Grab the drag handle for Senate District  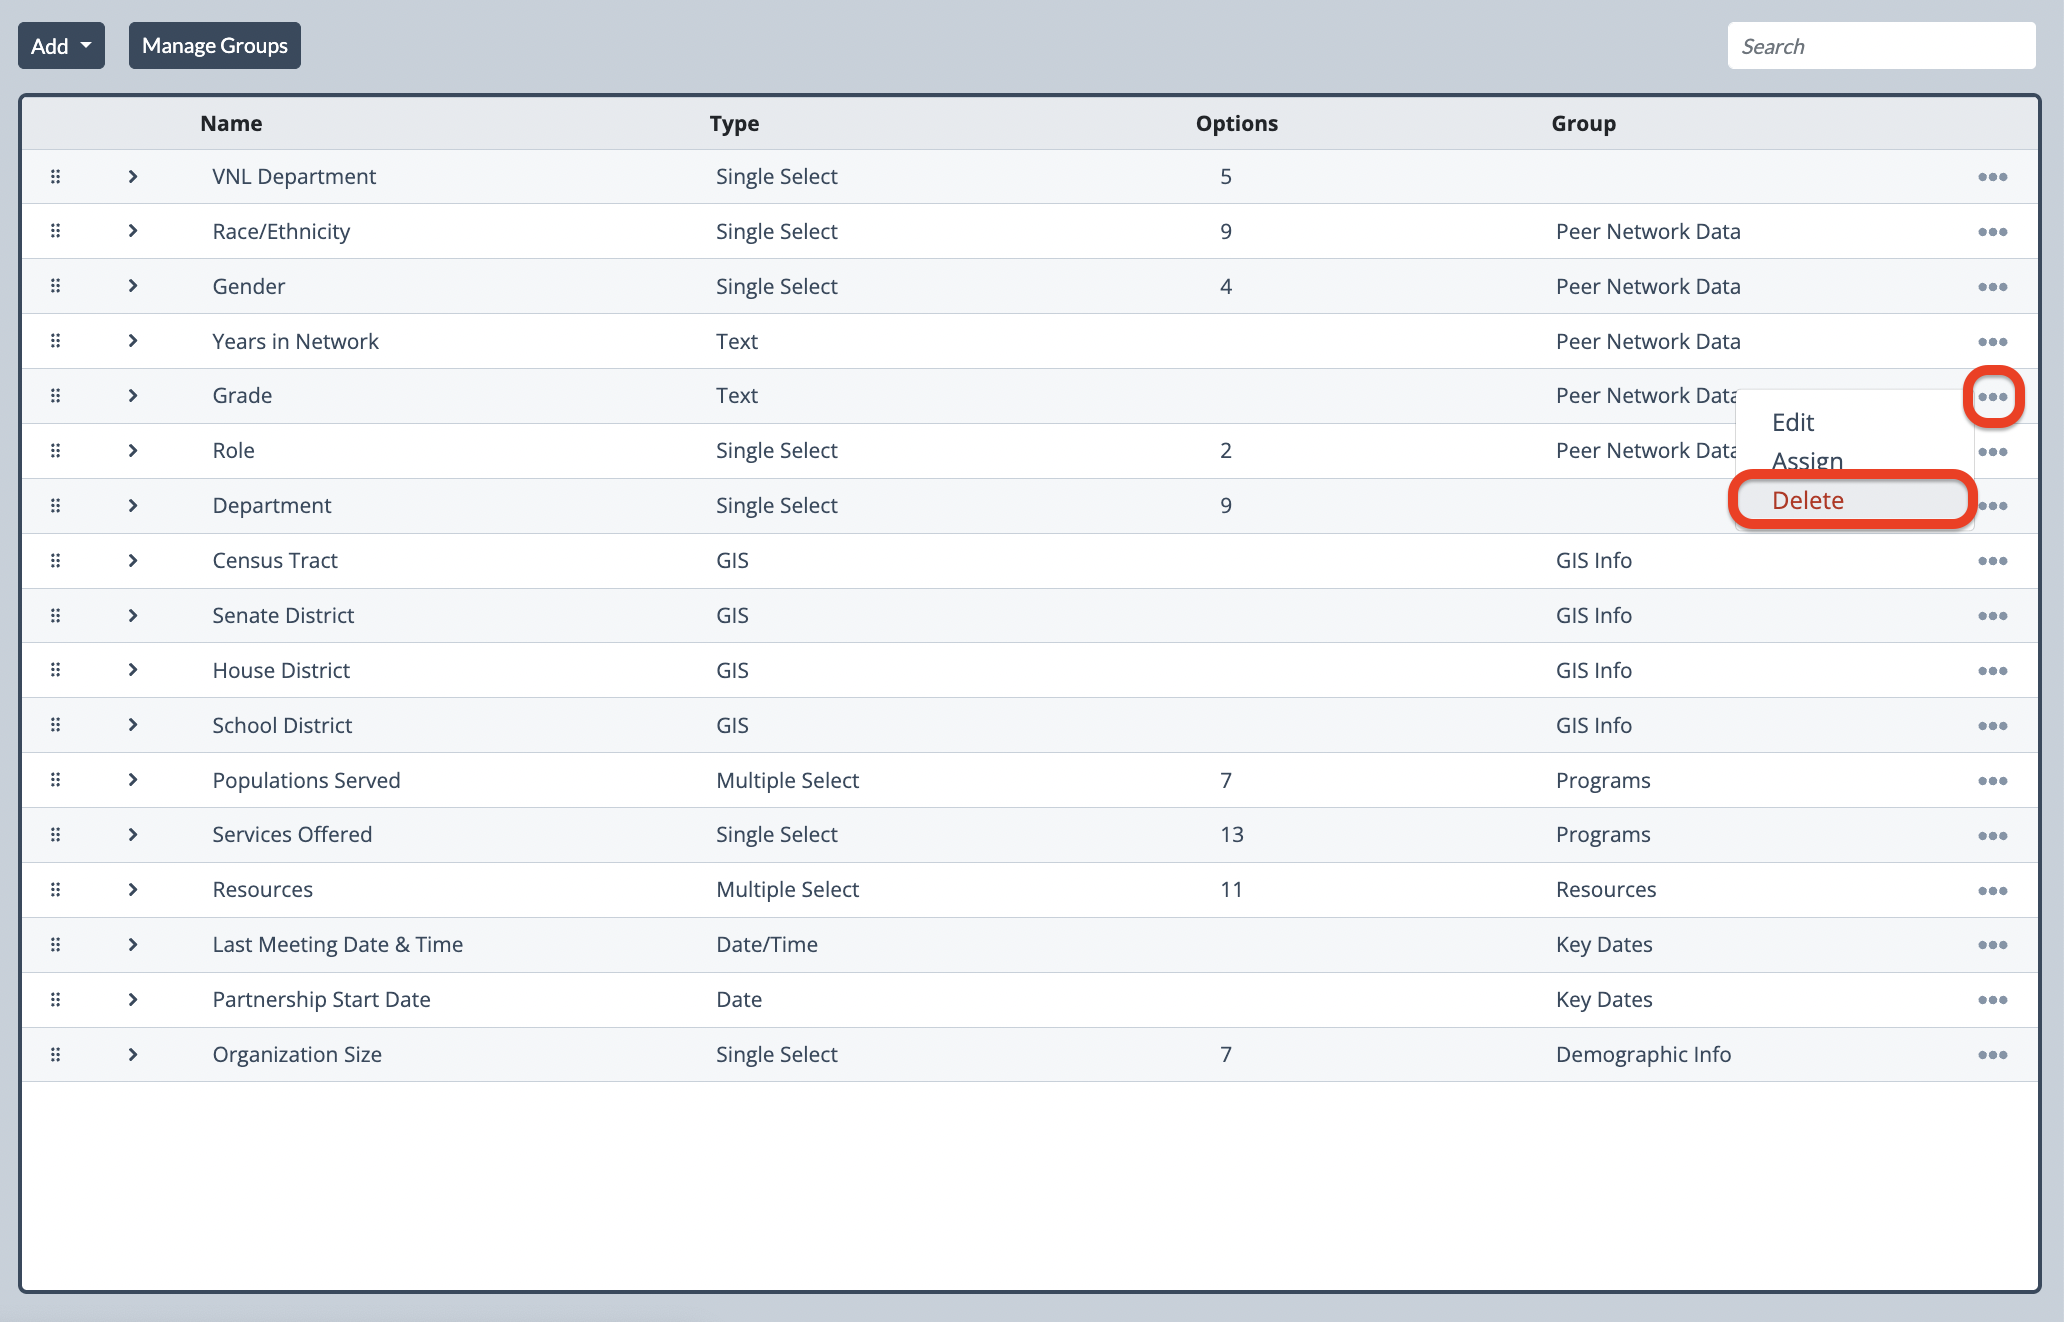tap(56, 615)
